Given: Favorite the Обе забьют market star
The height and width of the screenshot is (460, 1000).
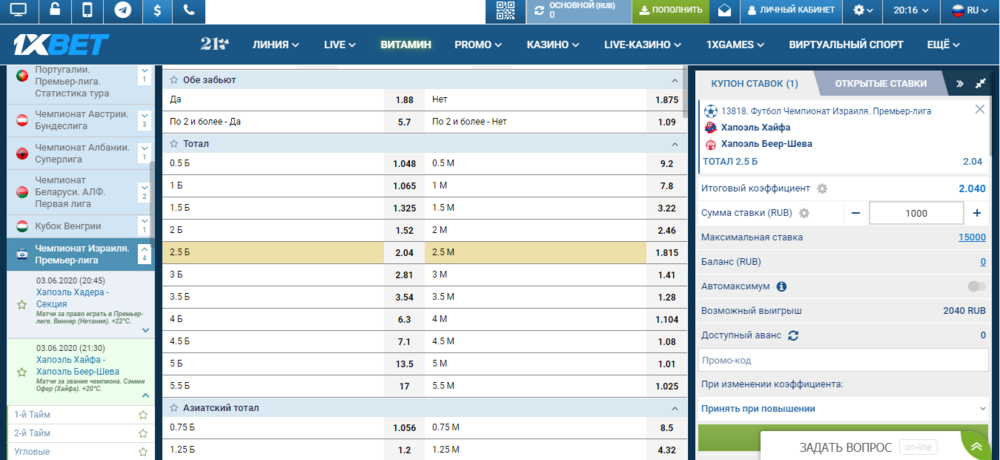Looking at the screenshot, I should tap(173, 80).
